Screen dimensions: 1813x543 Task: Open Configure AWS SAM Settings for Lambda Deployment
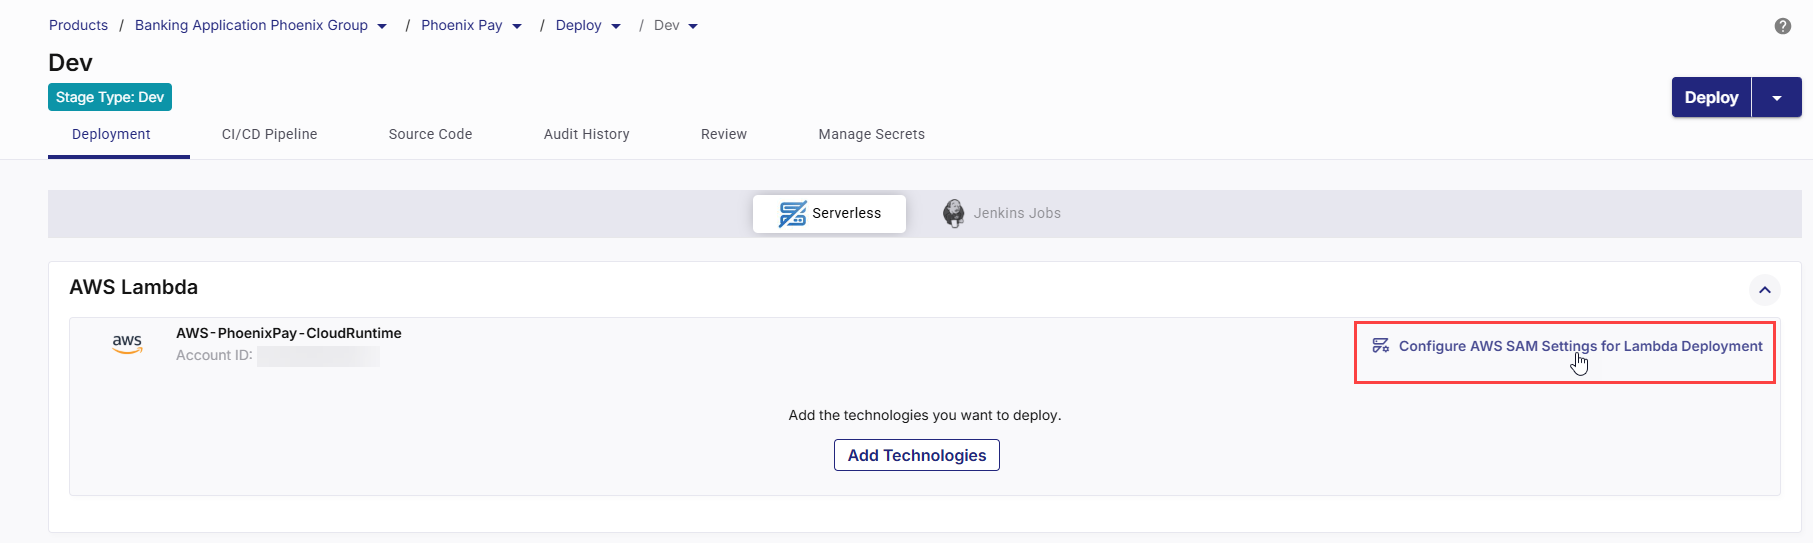click(1567, 346)
